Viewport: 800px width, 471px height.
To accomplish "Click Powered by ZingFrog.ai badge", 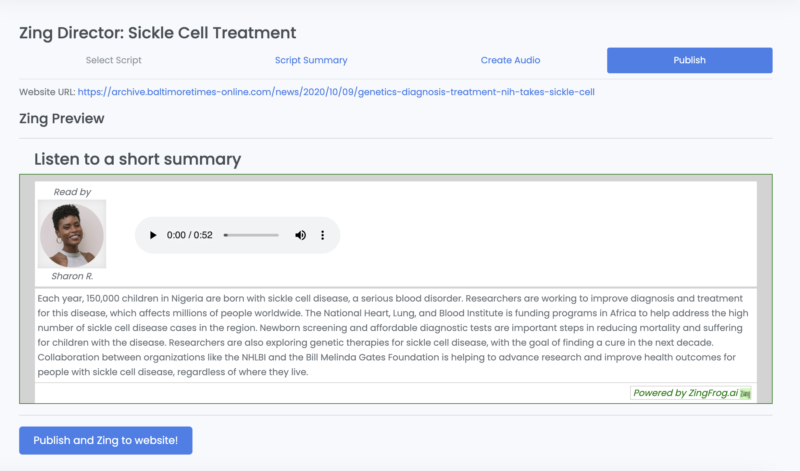I will pos(691,393).
